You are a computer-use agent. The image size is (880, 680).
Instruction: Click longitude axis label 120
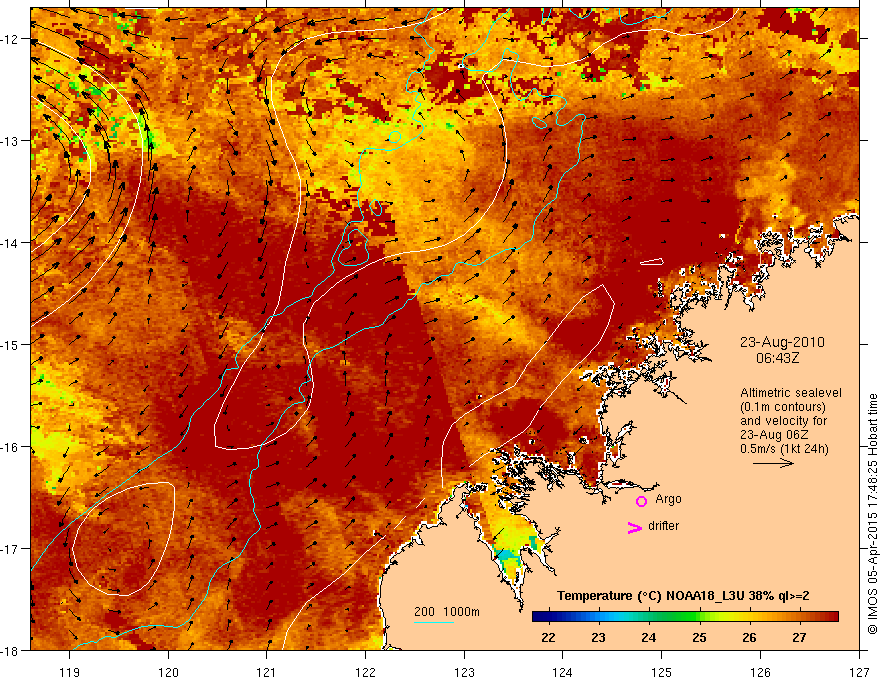point(168,672)
